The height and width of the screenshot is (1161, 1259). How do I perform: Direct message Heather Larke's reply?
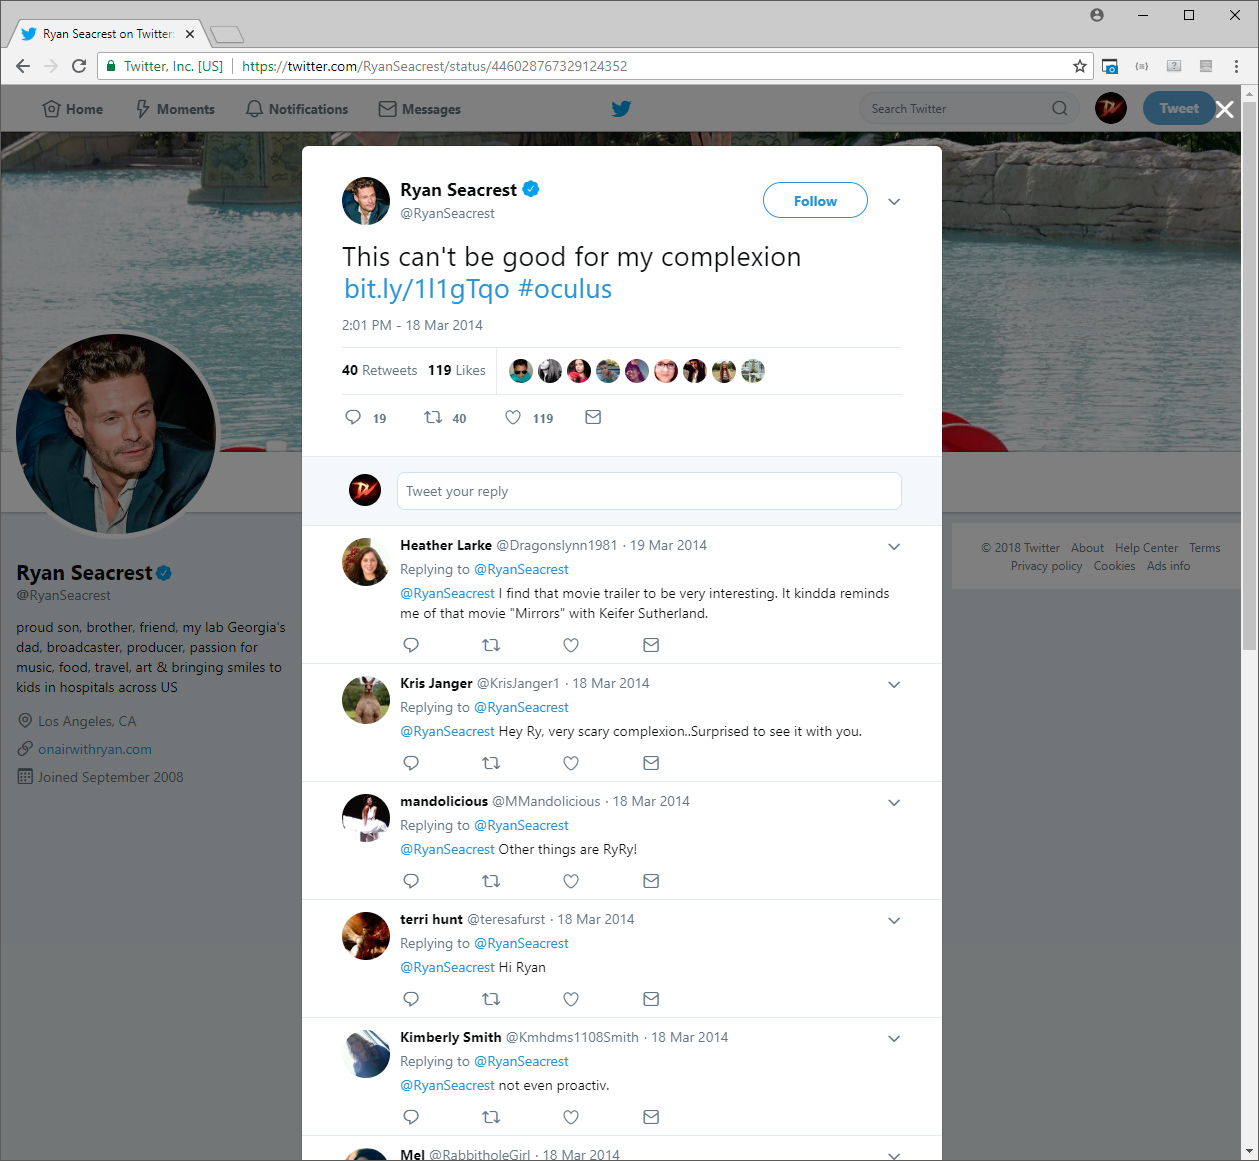coord(651,645)
